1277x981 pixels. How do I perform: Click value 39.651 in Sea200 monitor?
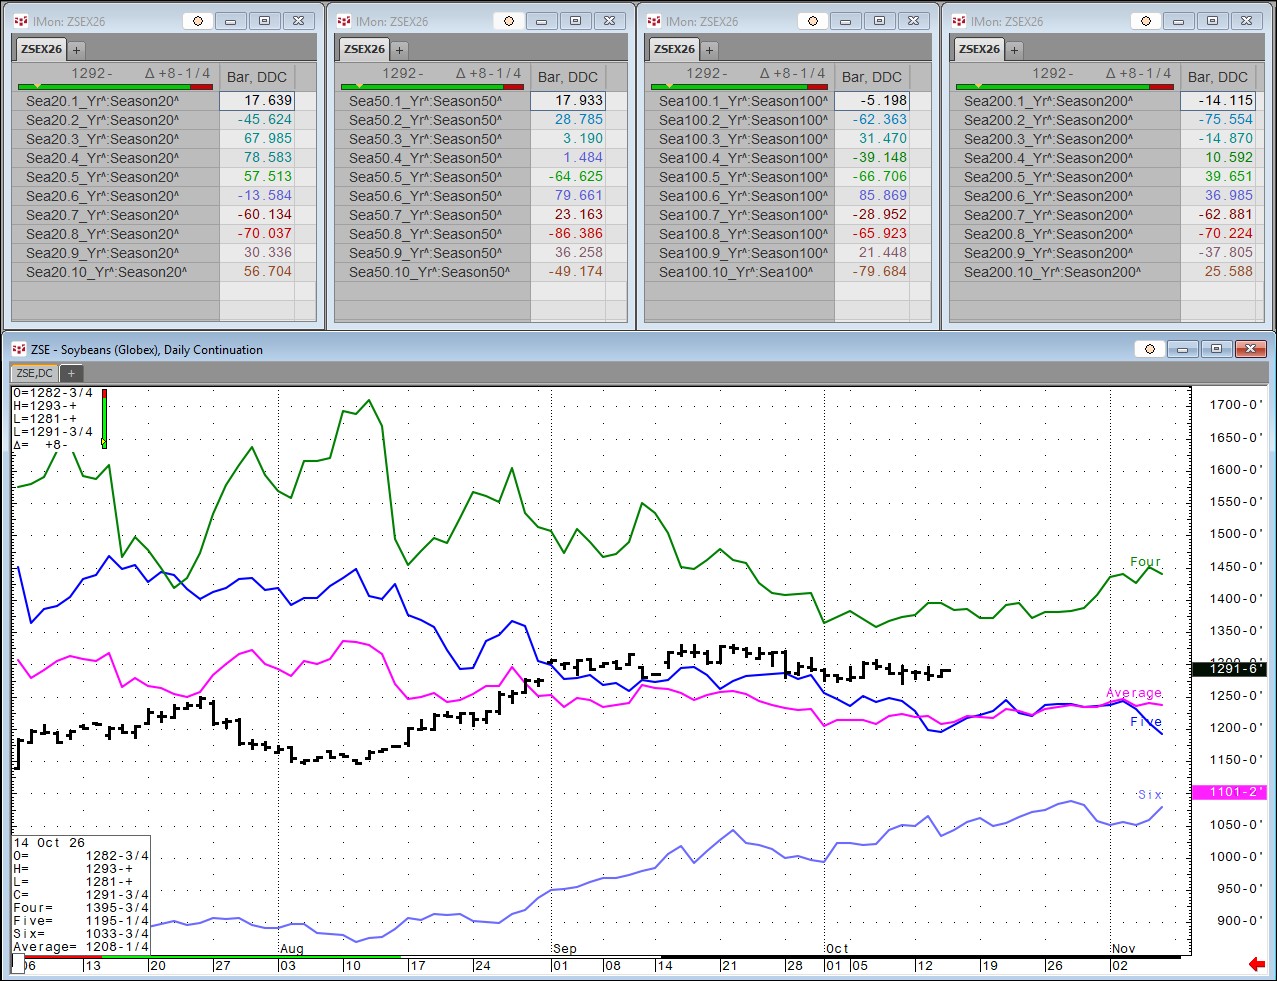click(1218, 177)
